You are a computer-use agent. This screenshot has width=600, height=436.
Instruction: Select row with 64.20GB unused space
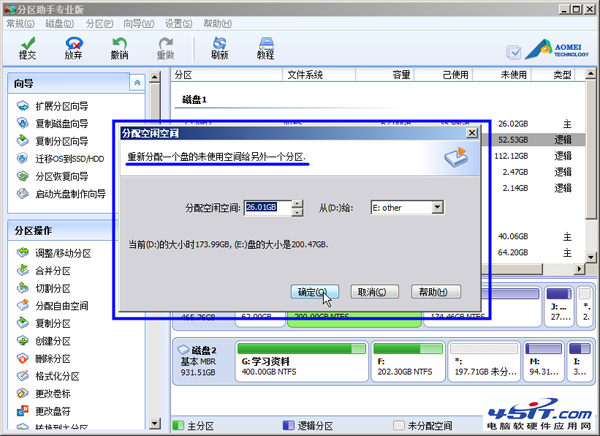(x=533, y=253)
